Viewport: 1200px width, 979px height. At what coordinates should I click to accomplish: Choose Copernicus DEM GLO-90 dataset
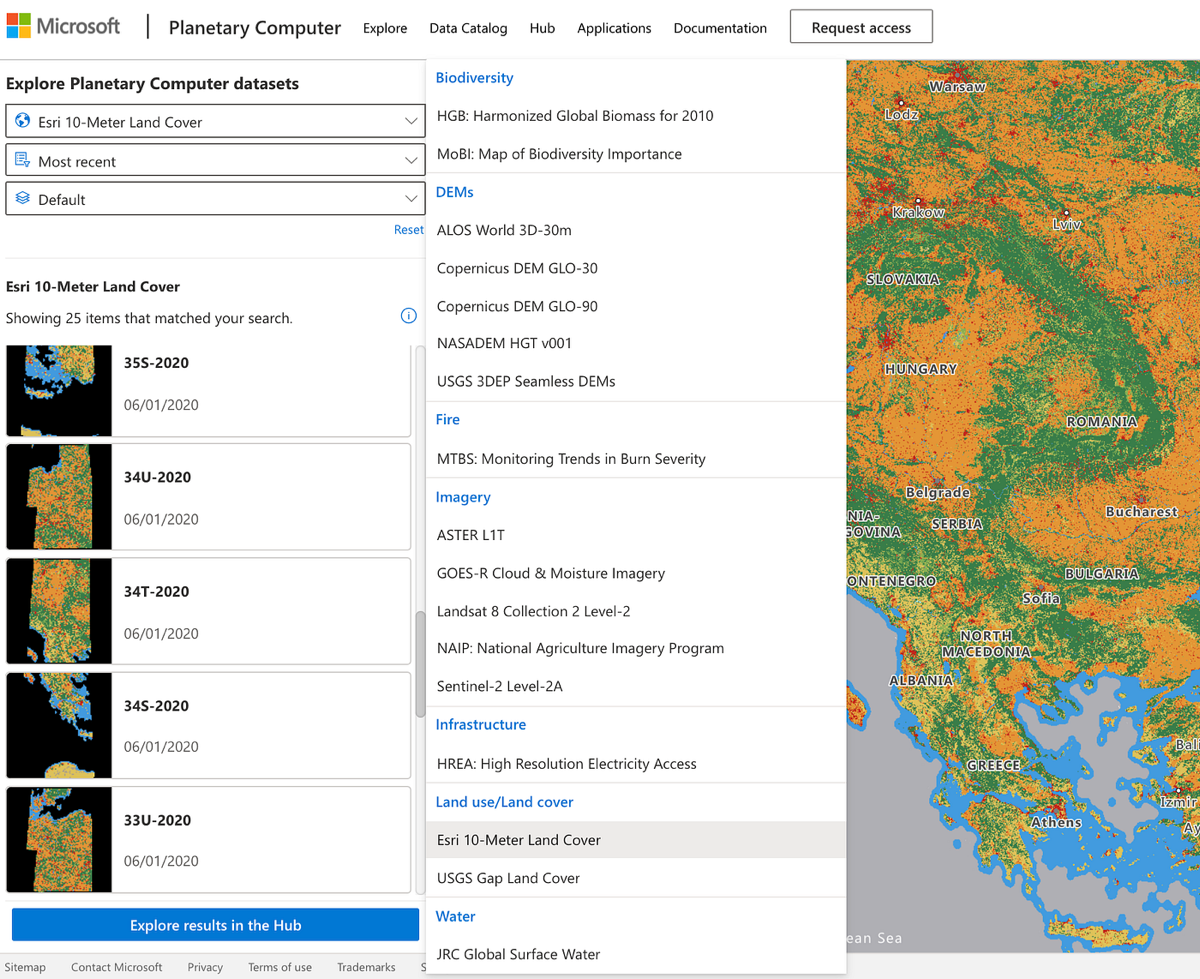636,305
